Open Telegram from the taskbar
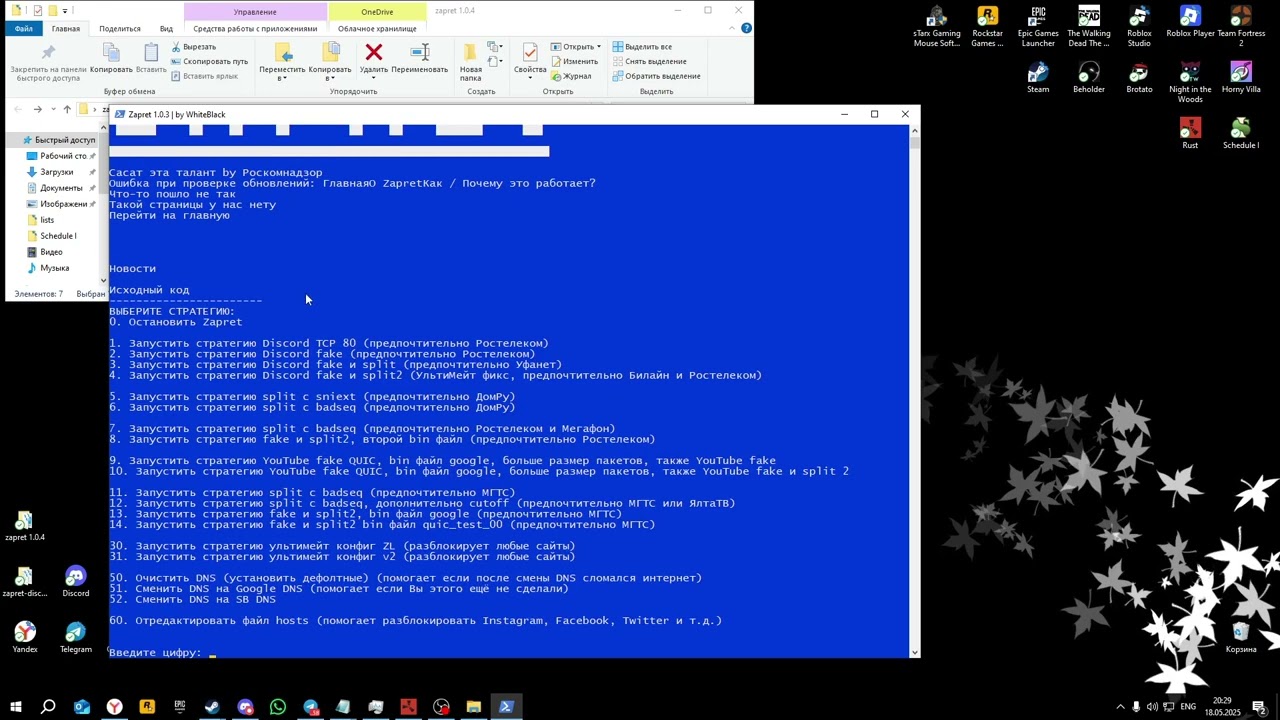Image resolution: width=1280 pixels, height=720 pixels. (x=311, y=707)
